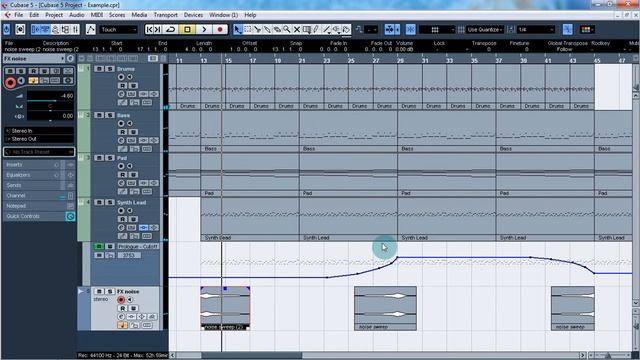This screenshot has height=360, width=640.
Task: Toggle monitor on FX noise track
Action: point(130,300)
